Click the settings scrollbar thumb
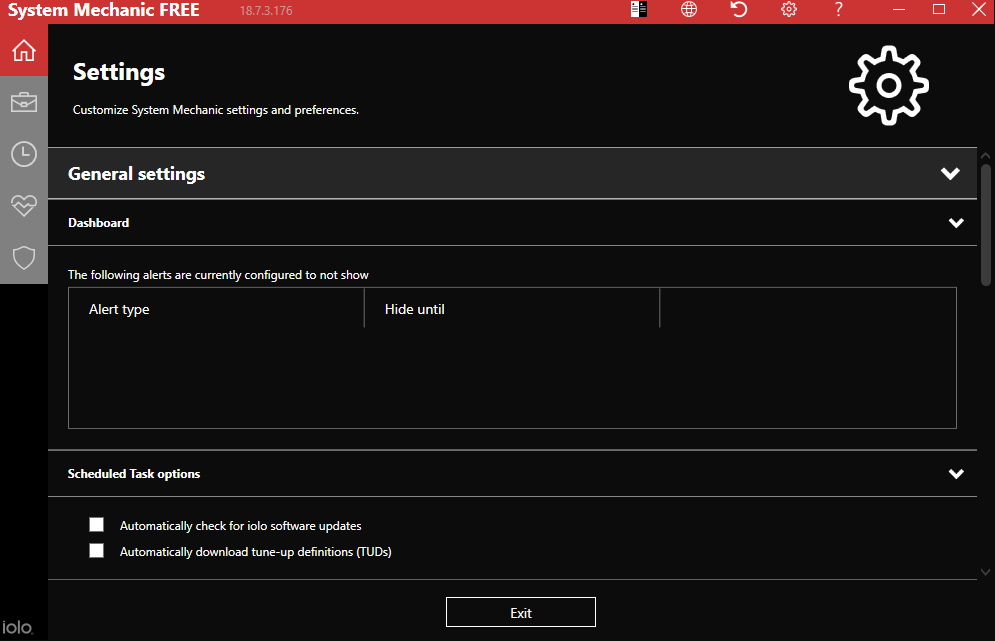995x641 pixels. click(985, 225)
